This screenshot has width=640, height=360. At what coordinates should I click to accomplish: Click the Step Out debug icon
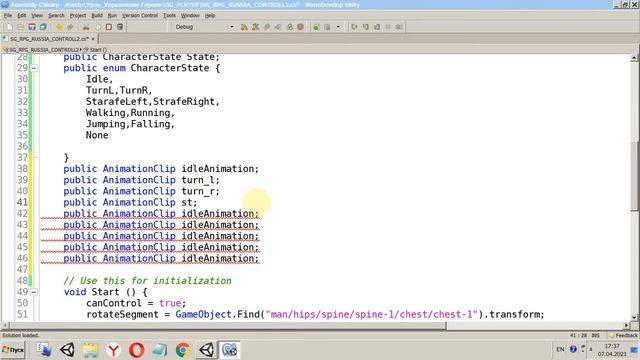pos(377,27)
